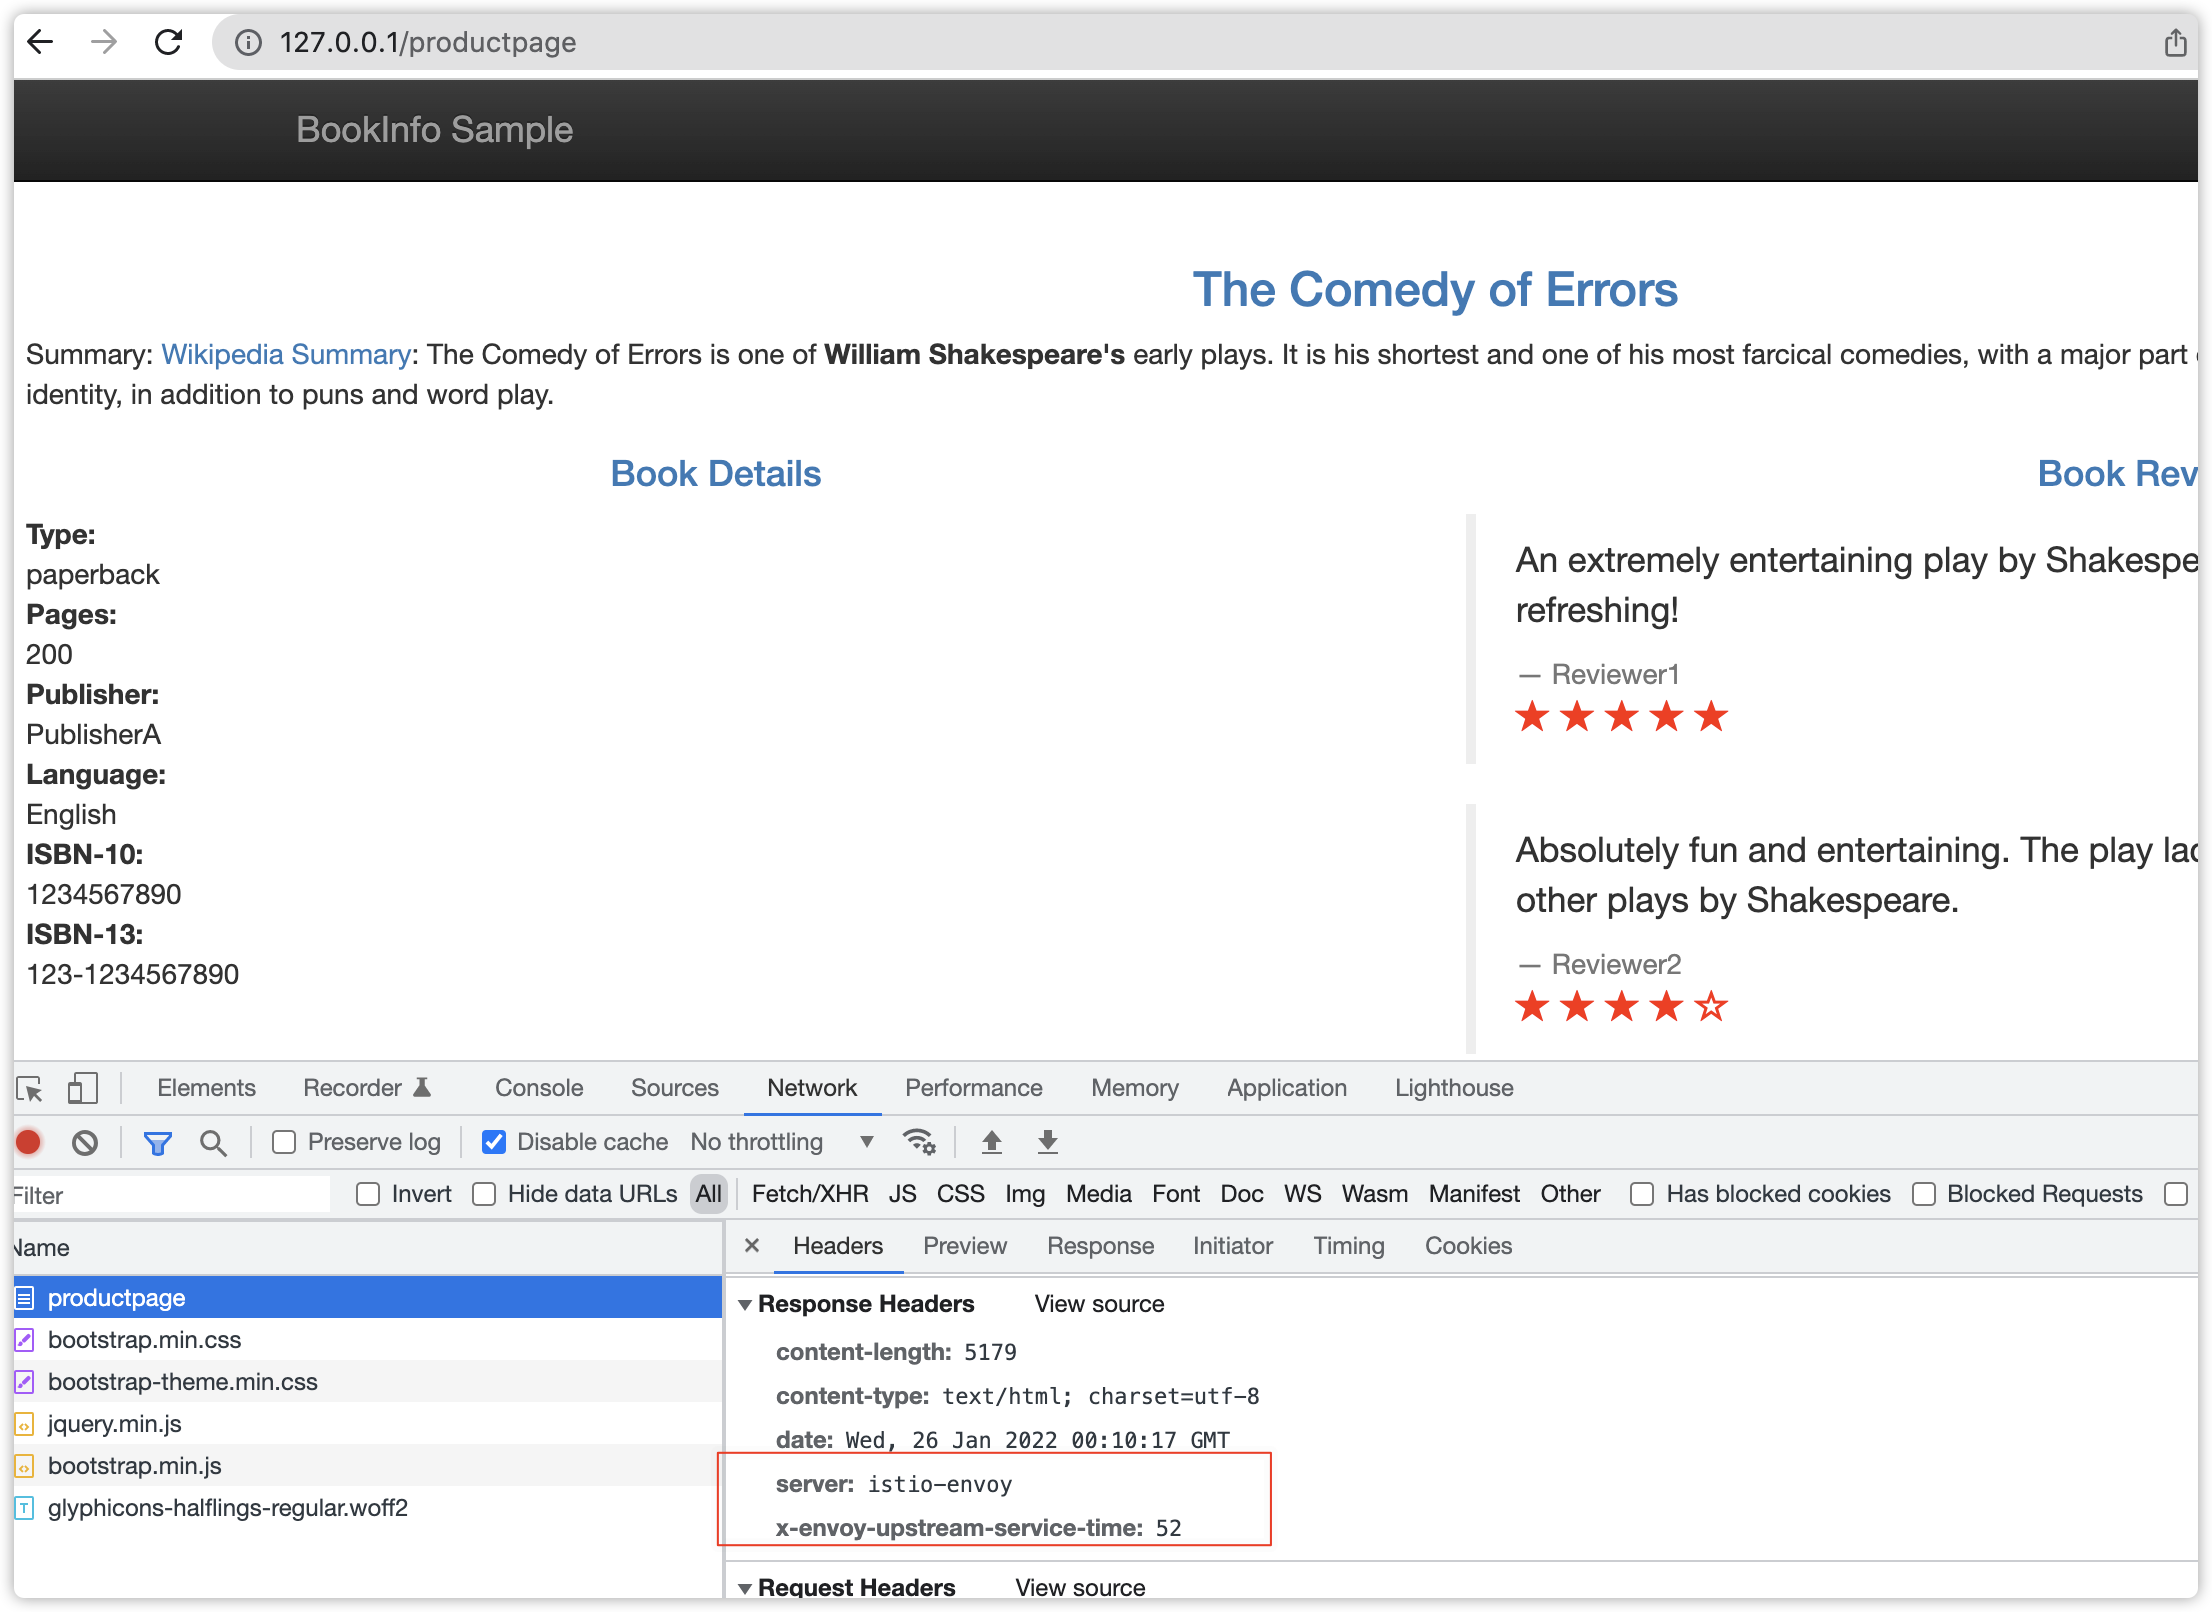Enable the Preserve log checkbox

click(x=285, y=1142)
